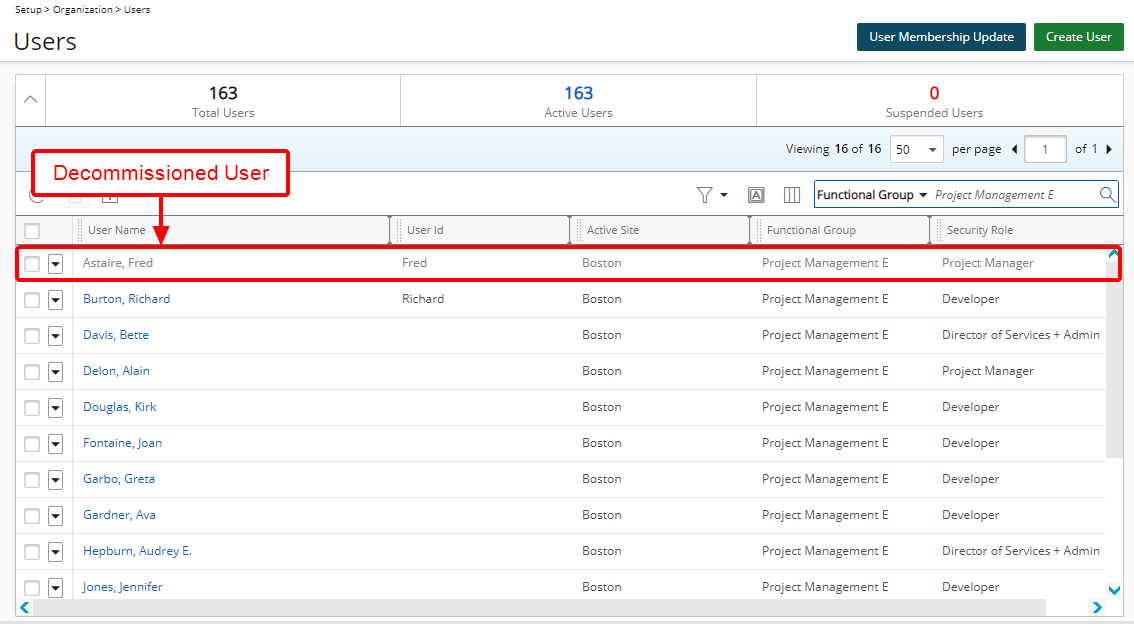Click the search magnifier icon

(x=1107, y=195)
